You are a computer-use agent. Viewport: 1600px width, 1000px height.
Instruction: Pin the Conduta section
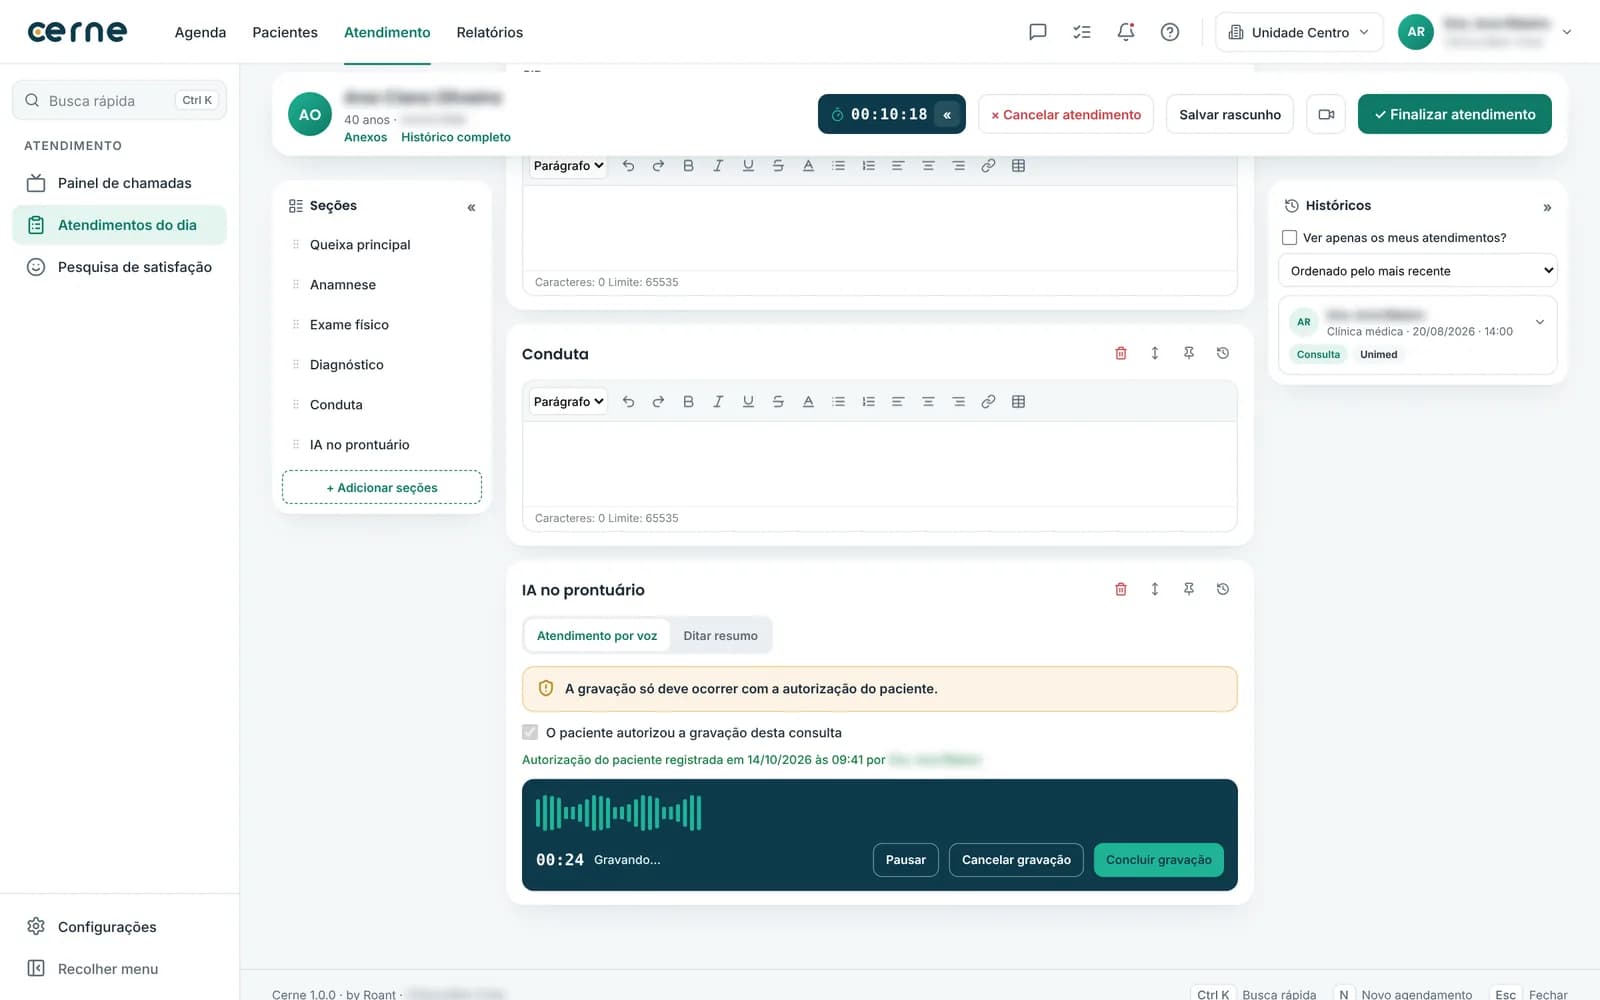click(1189, 353)
